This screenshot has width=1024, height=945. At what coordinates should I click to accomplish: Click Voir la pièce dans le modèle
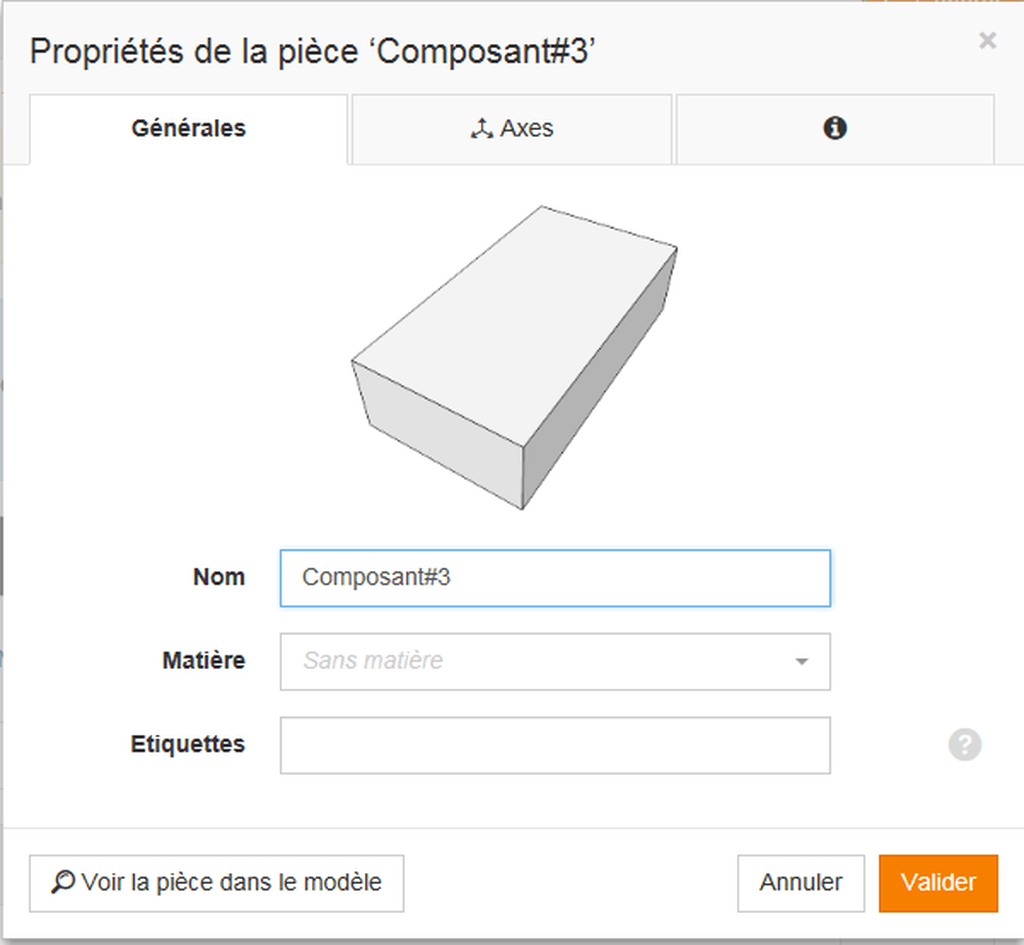click(x=216, y=883)
